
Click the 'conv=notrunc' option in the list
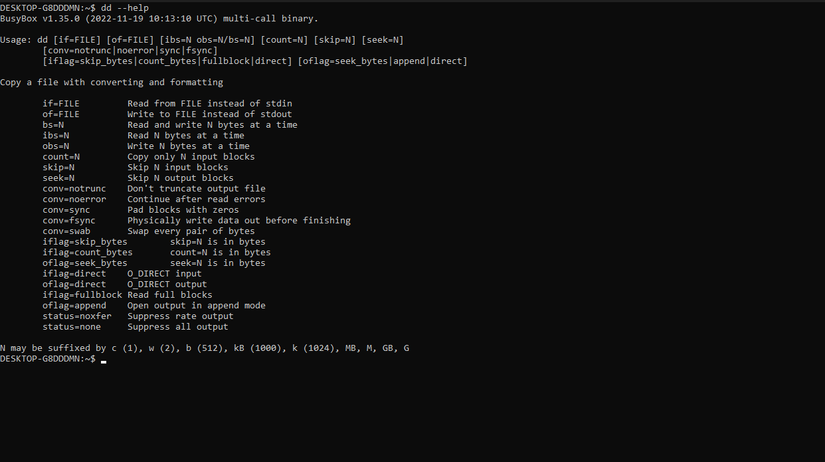(74, 188)
